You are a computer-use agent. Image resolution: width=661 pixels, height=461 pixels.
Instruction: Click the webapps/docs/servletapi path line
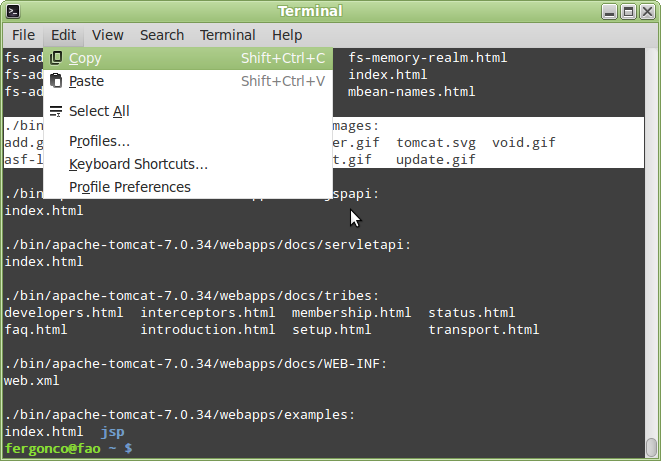tap(208, 245)
